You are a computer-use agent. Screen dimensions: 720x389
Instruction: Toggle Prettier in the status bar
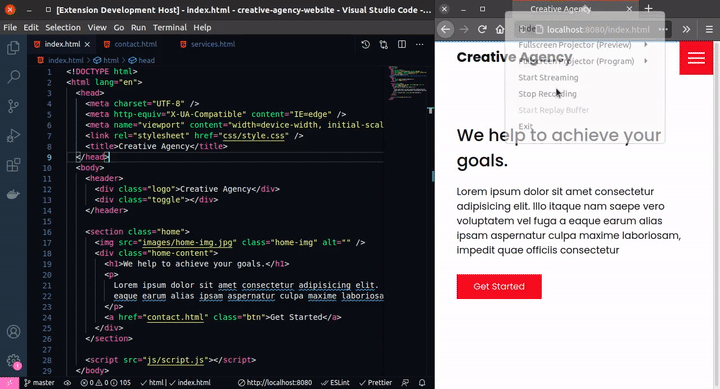[376, 383]
